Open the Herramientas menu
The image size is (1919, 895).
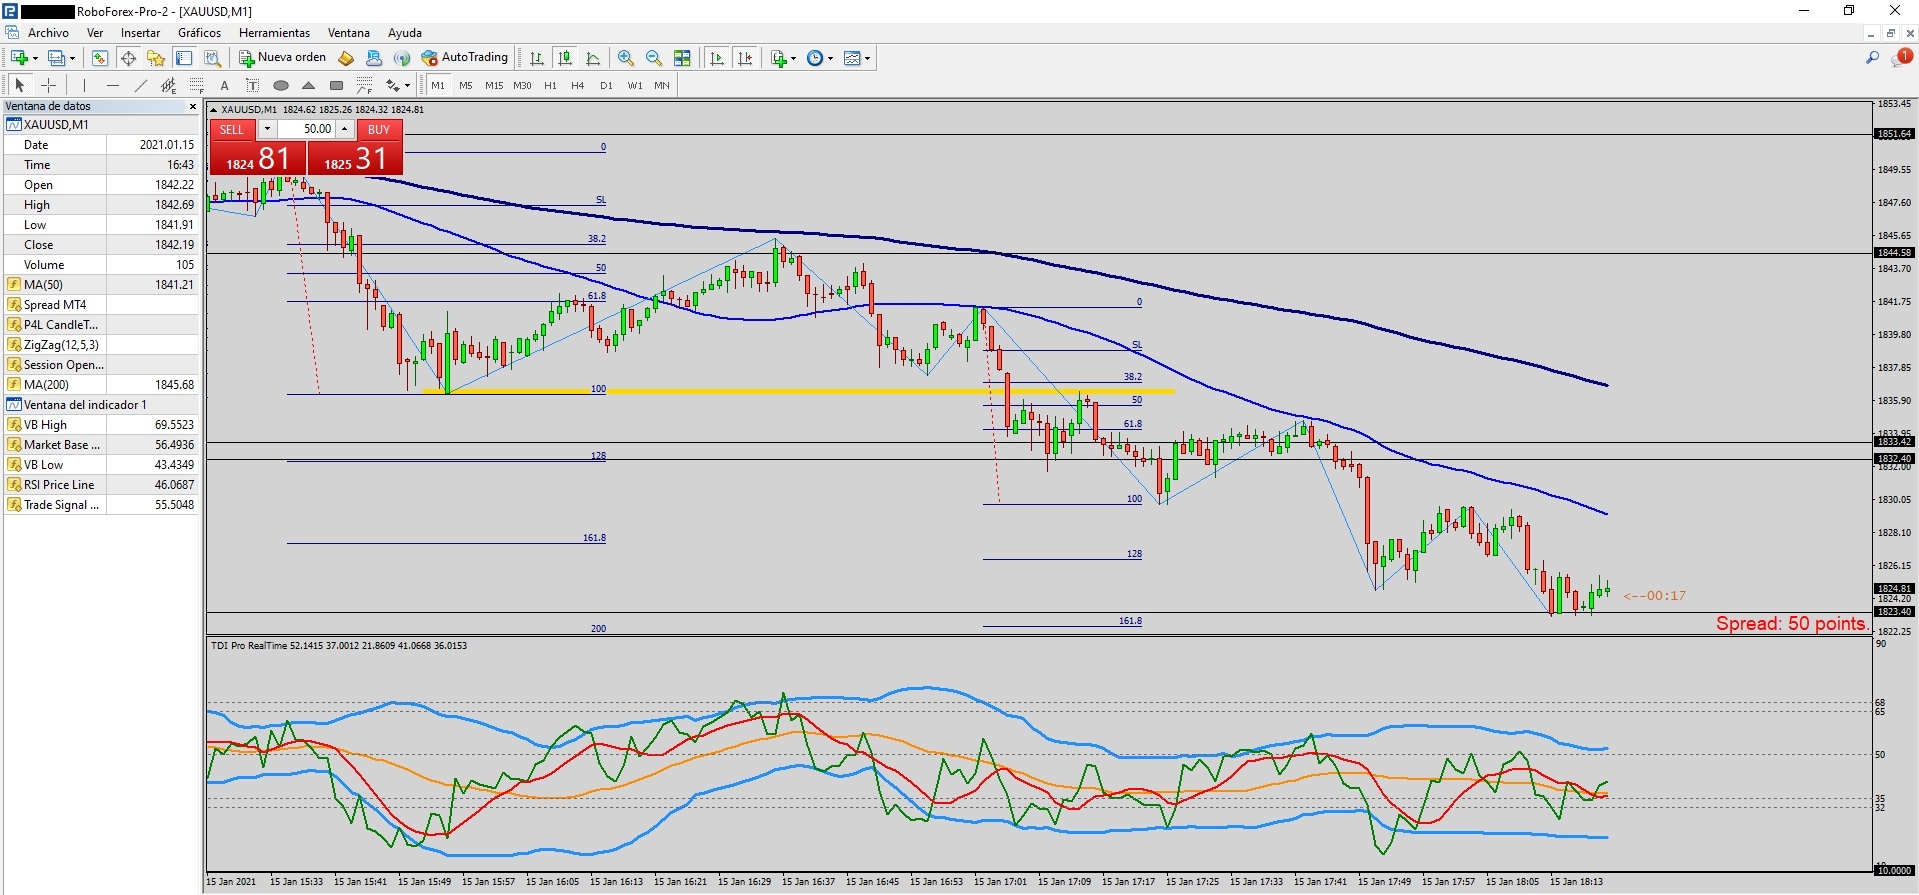(274, 33)
